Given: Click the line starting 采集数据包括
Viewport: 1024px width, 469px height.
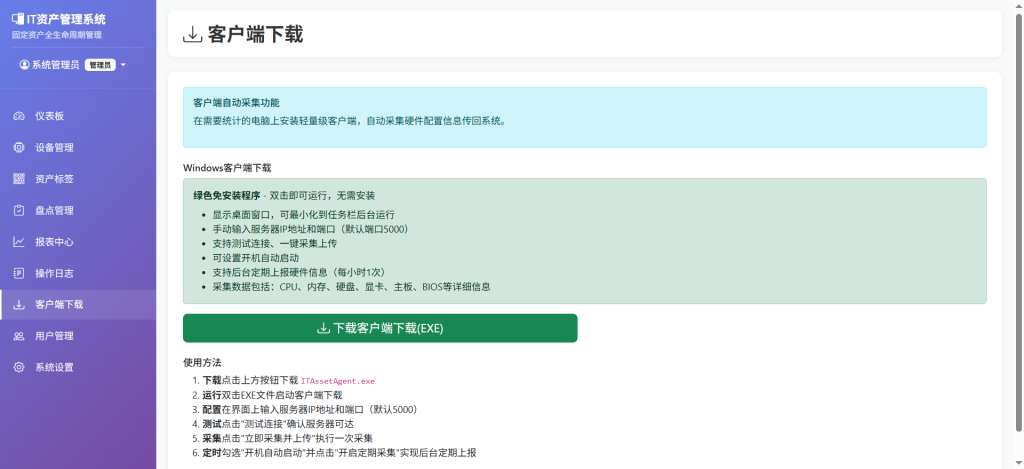Looking at the screenshot, I should click(x=351, y=286).
